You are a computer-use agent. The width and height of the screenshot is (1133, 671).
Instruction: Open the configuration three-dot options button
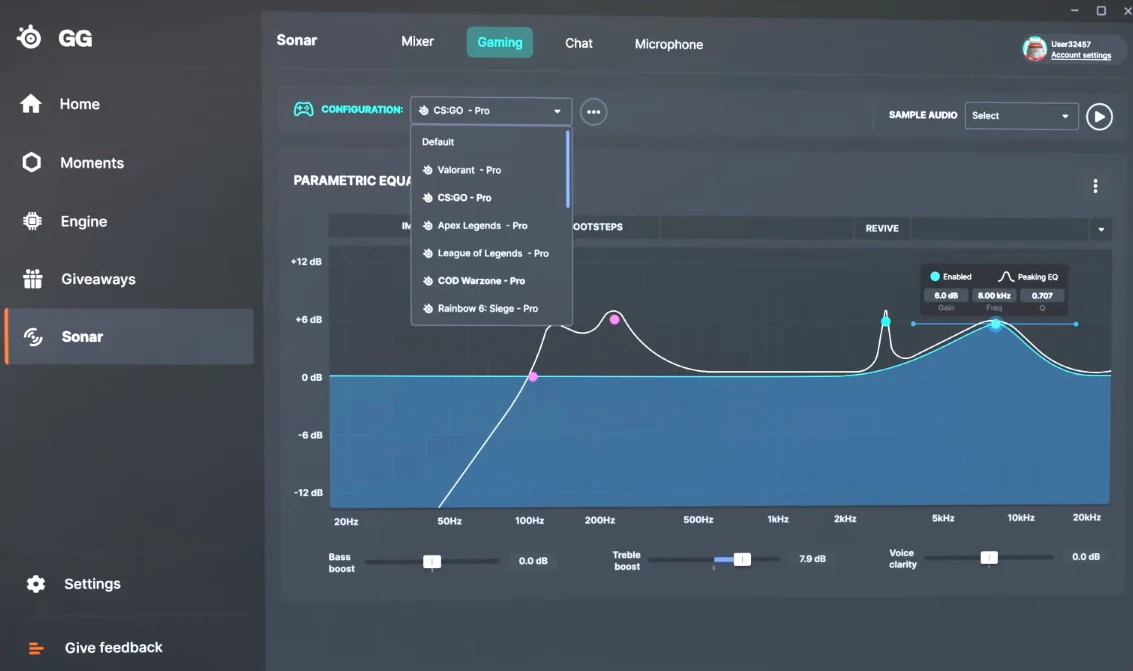pos(593,111)
